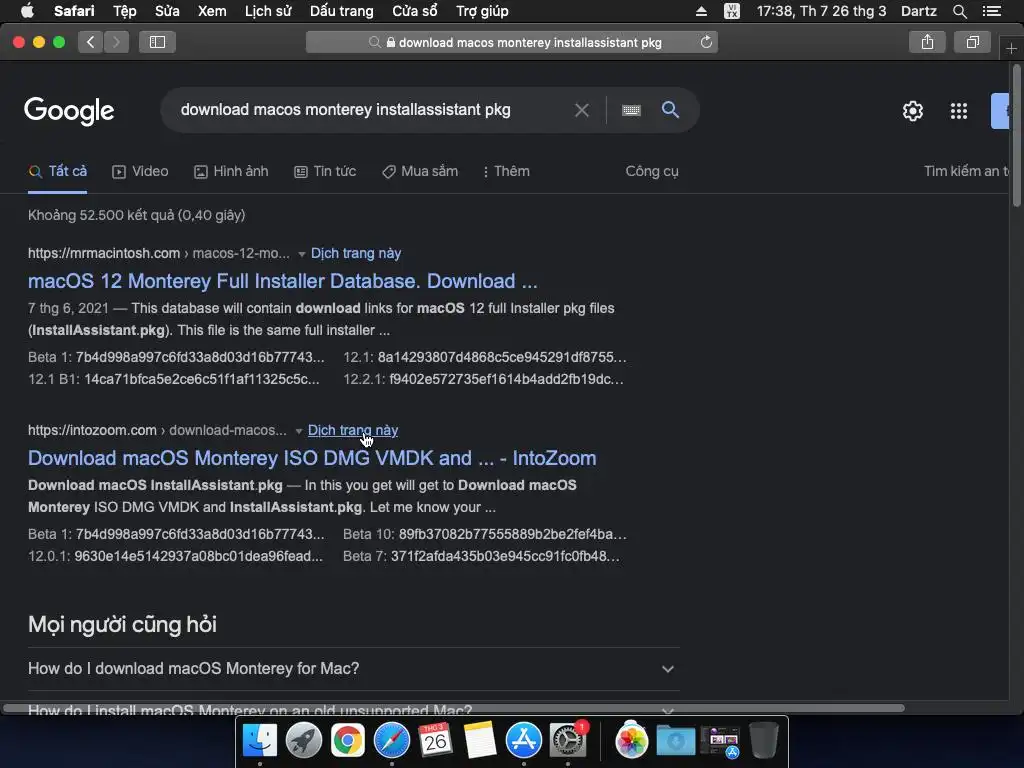
Task: Open the Trash in the Dock
Action: pos(763,740)
